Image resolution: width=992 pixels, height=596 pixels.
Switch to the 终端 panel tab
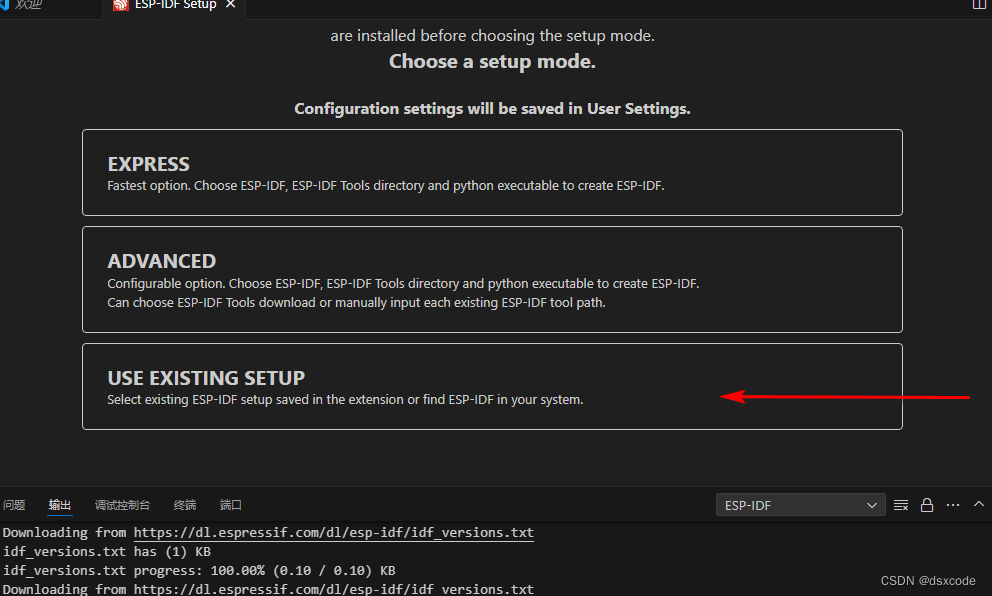tap(184, 505)
